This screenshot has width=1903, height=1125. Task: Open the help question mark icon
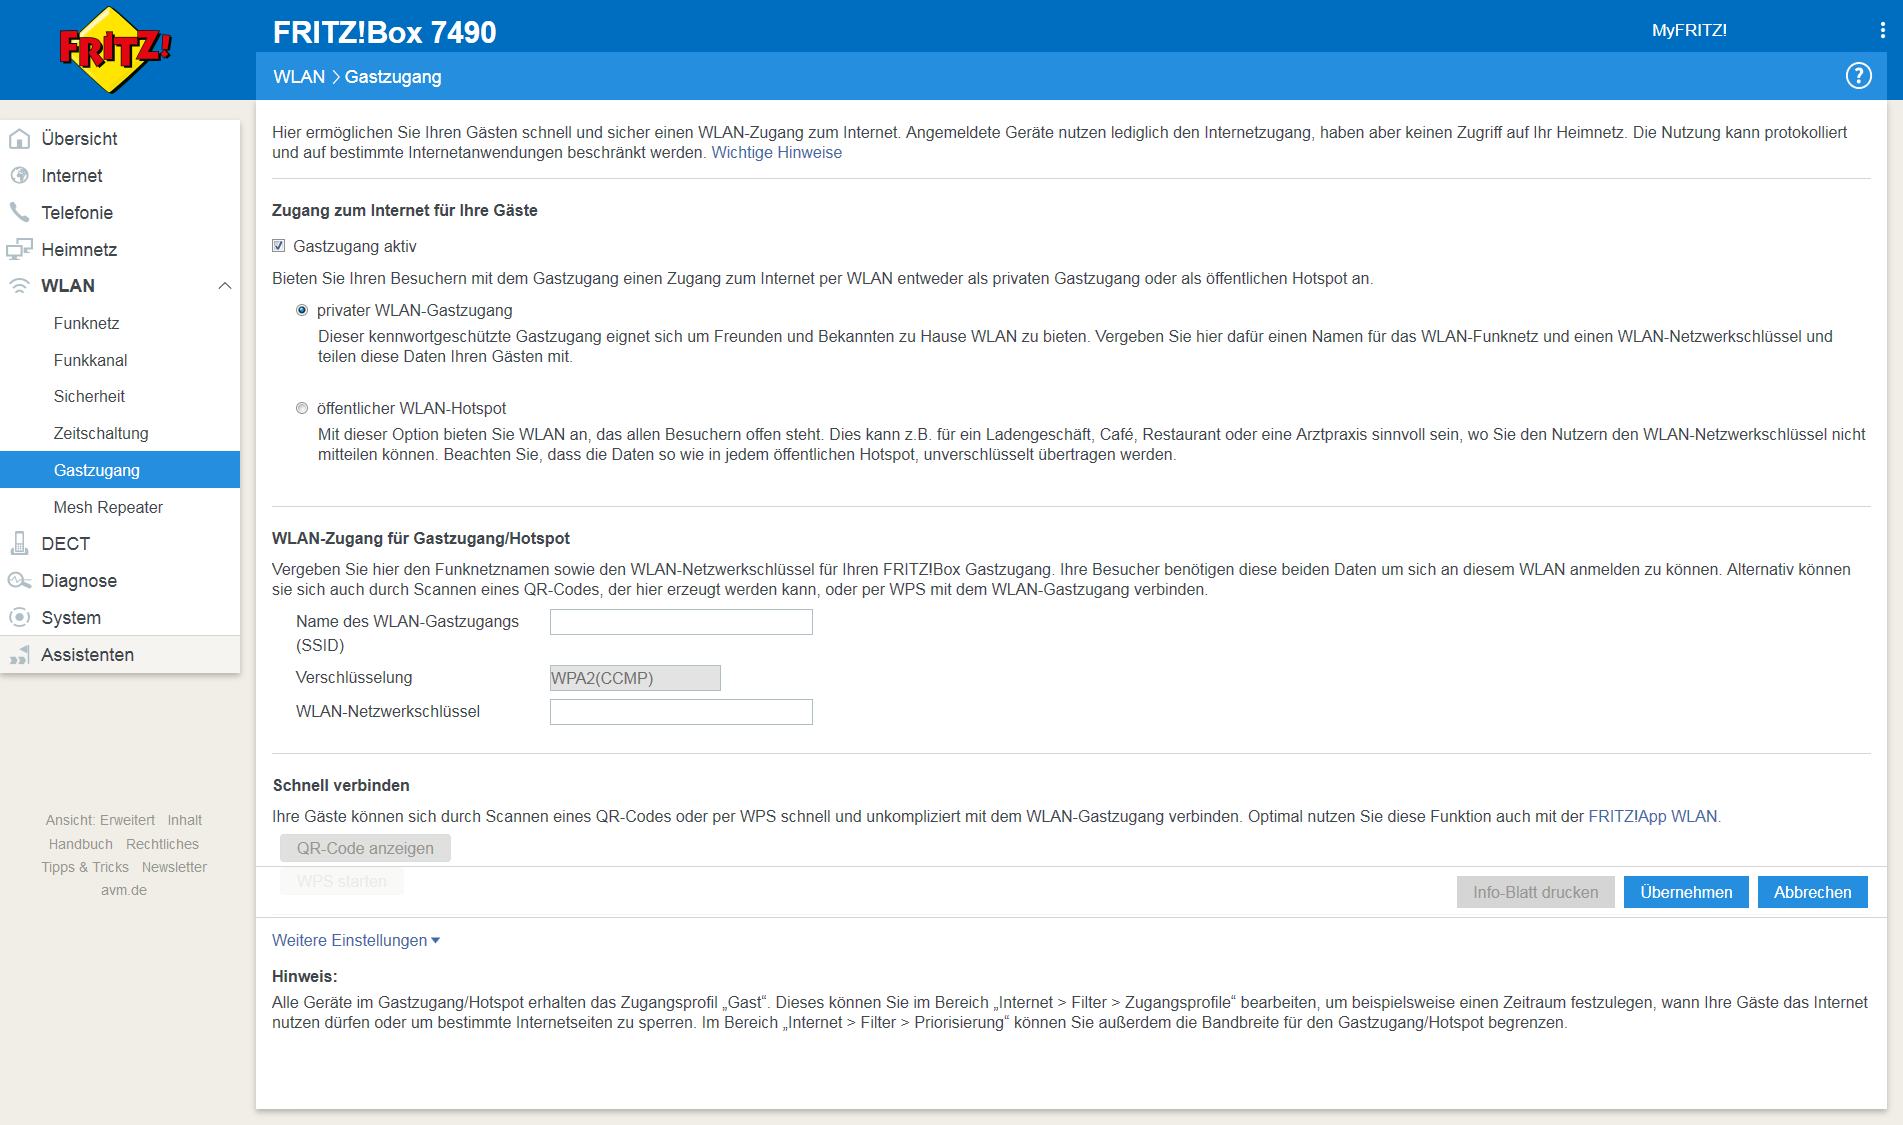tap(1858, 76)
